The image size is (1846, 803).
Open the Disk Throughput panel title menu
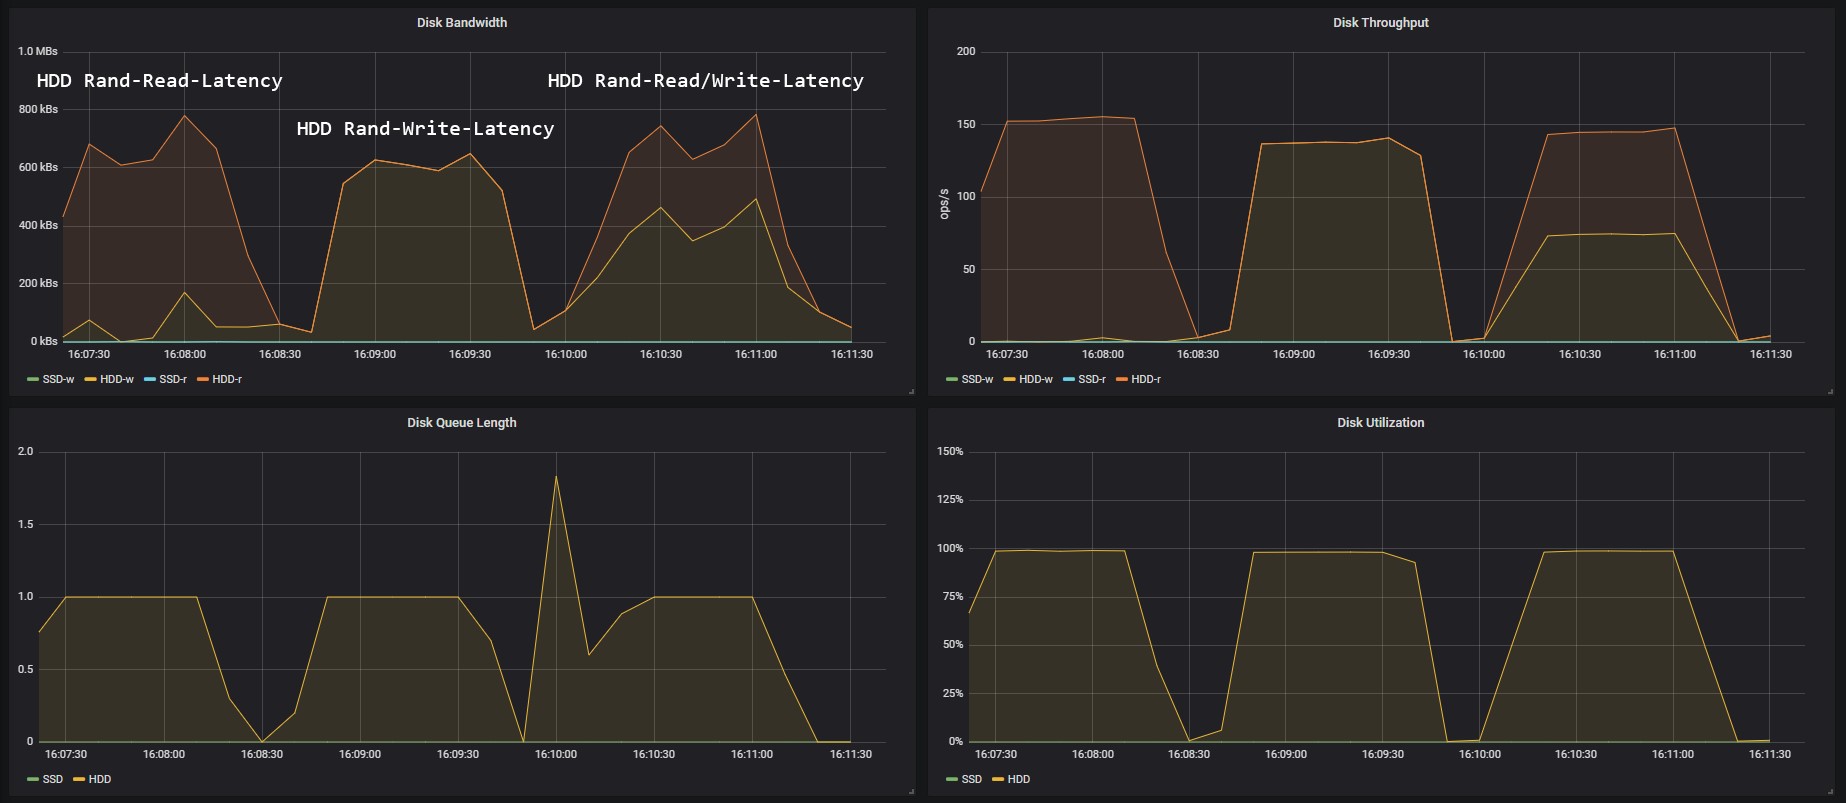pyautogui.click(x=1380, y=23)
